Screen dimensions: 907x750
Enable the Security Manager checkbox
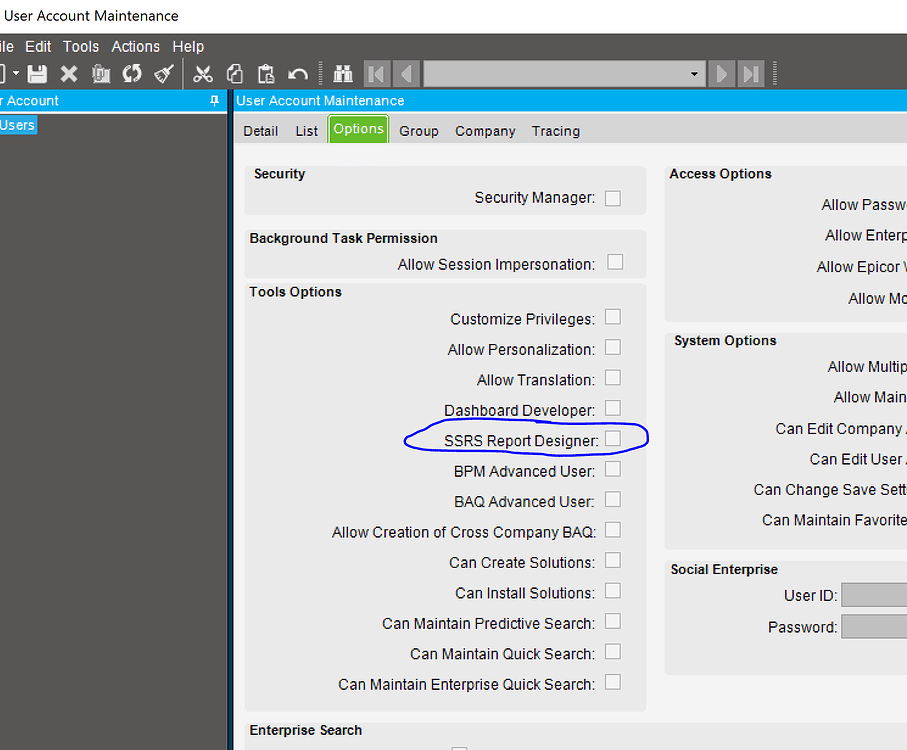614,197
